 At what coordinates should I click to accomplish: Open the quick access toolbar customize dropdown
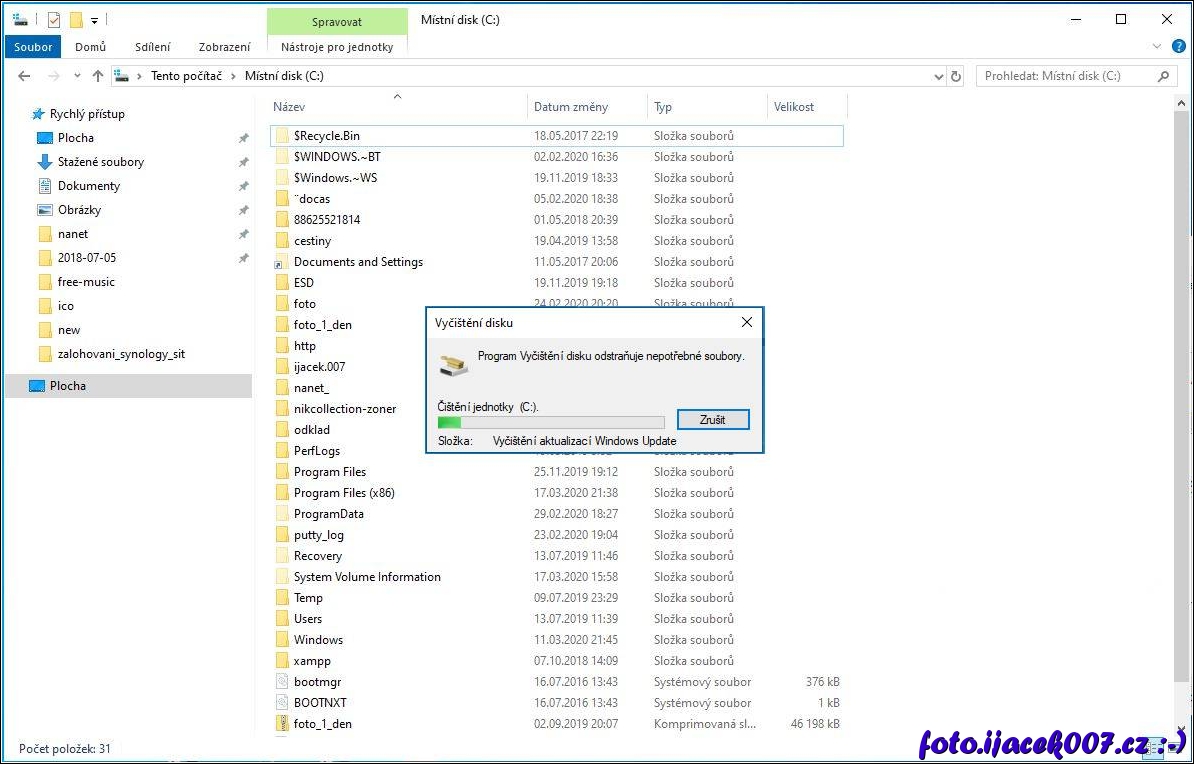94,20
